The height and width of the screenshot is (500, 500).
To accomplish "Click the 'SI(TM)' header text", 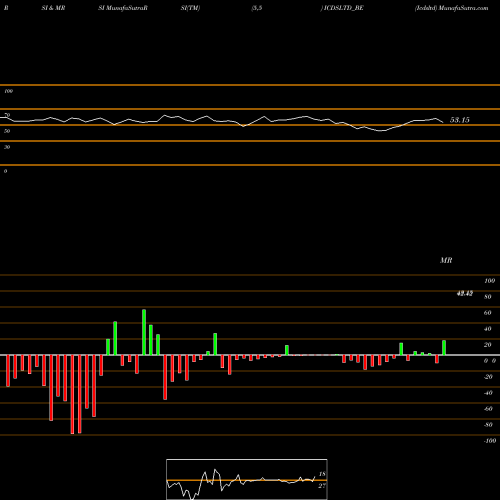I will tap(190, 8).
